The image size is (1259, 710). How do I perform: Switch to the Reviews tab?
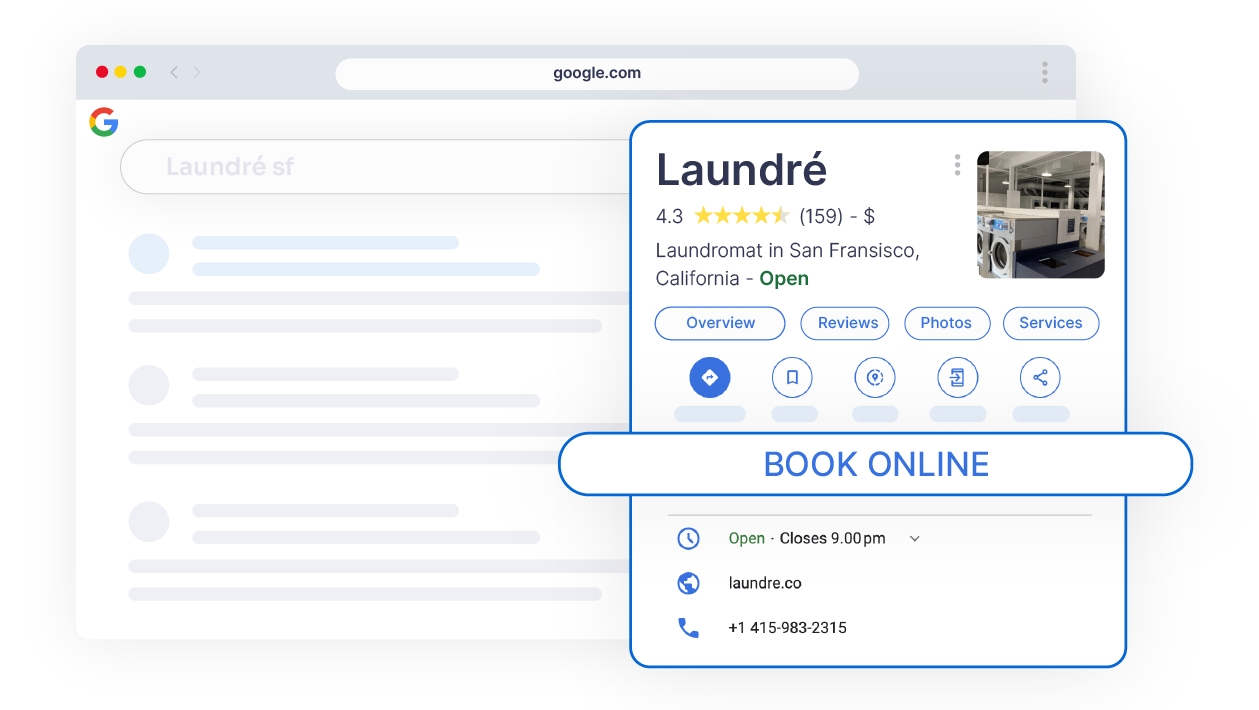[x=844, y=323]
